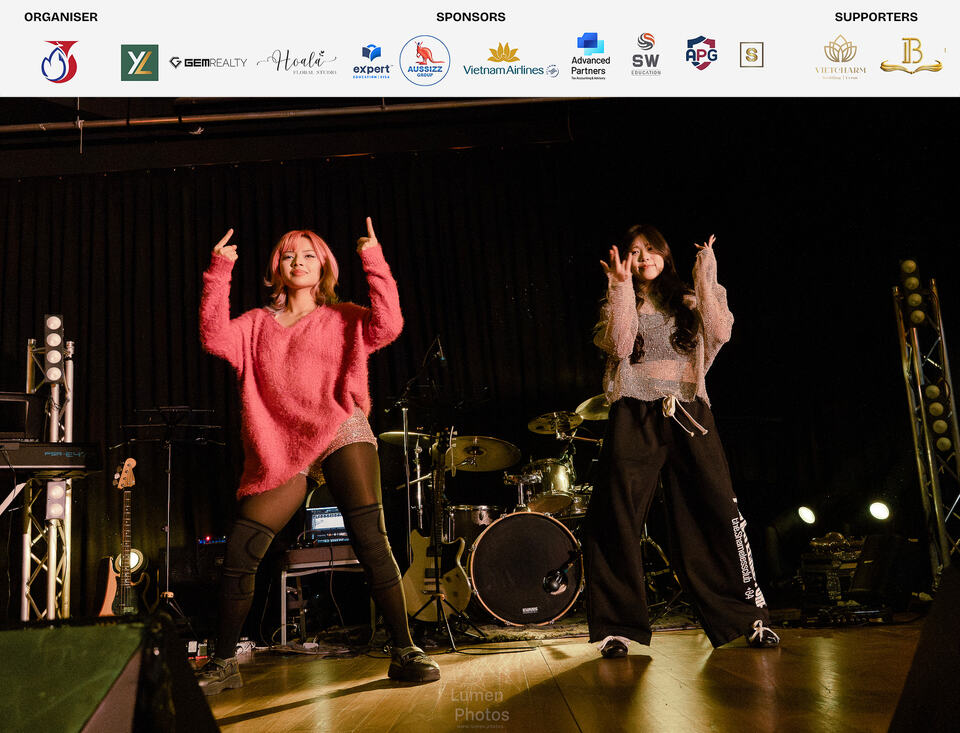Click the ORGANISER heading text
The image size is (960, 733).
pos(61,17)
